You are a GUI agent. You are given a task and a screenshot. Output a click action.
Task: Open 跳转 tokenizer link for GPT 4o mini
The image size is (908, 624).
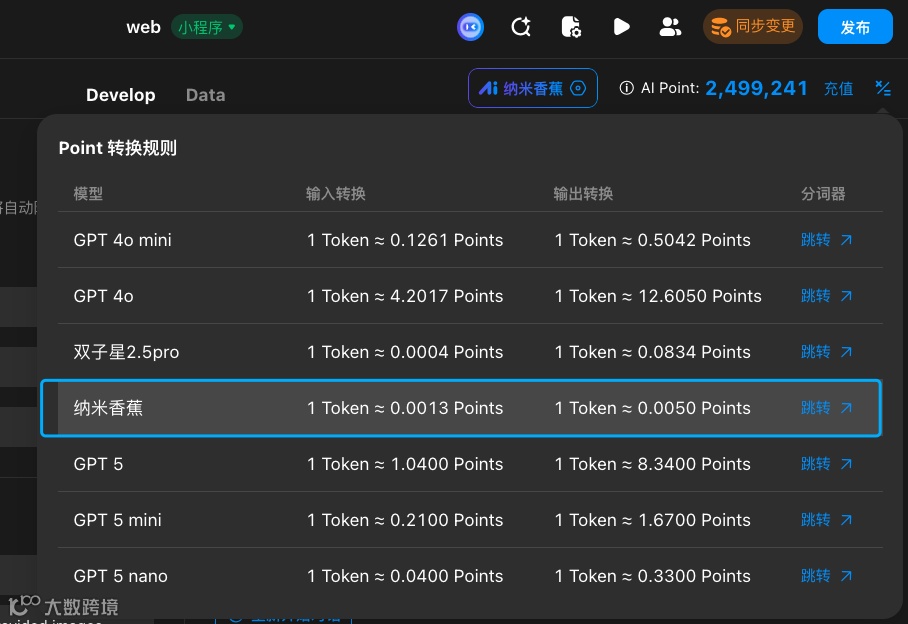pyautogui.click(x=826, y=240)
